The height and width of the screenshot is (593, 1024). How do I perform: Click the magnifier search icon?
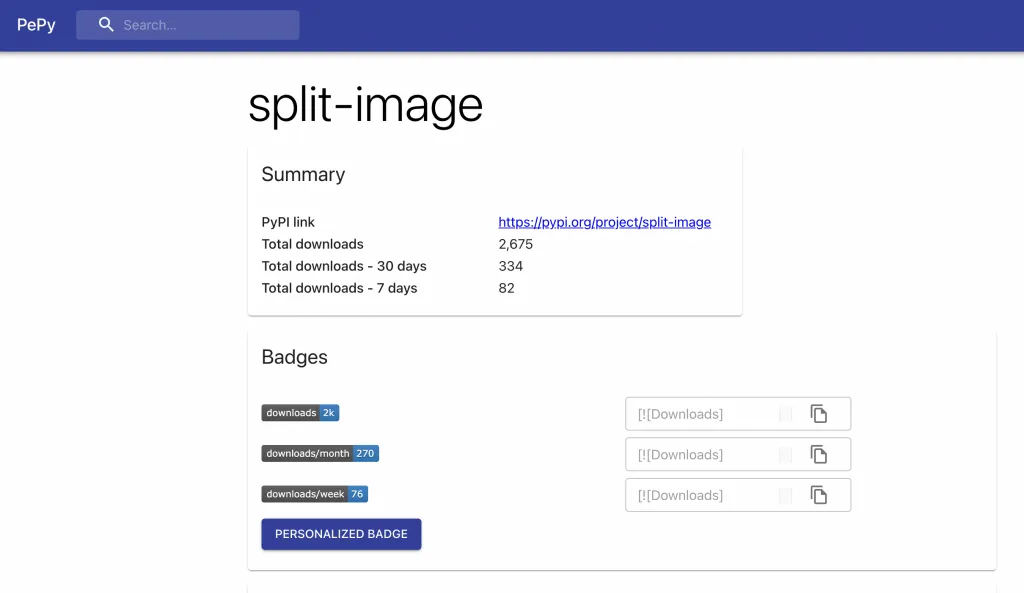click(106, 25)
